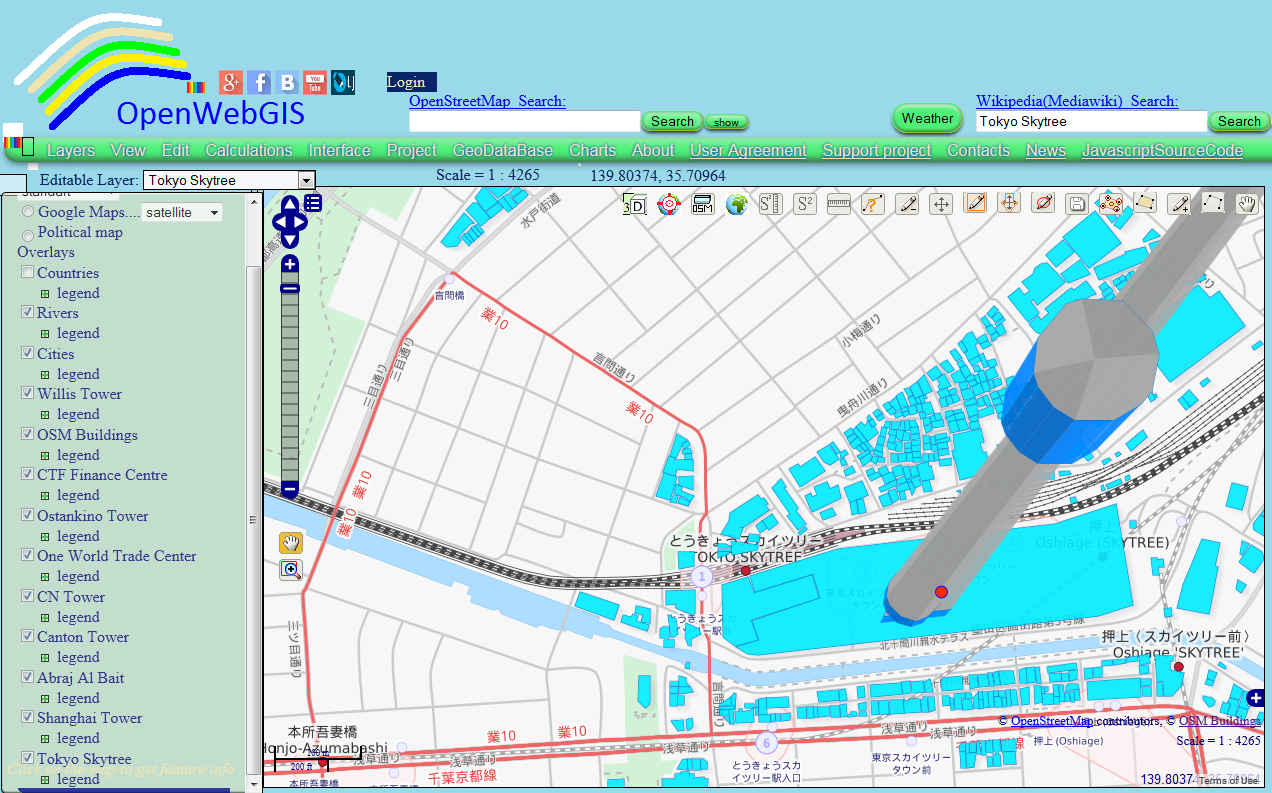Uncheck the Rivers overlay
This screenshot has height=793, width=1272.
[27, 311]
